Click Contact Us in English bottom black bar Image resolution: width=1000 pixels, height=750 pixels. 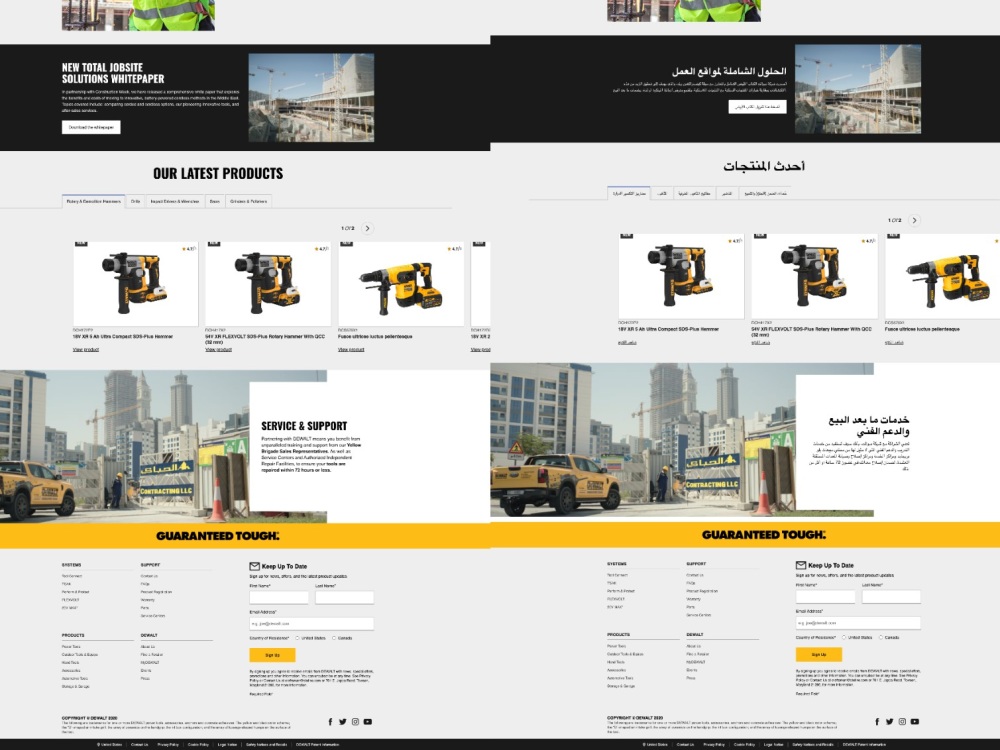click(x=140, y=745)
